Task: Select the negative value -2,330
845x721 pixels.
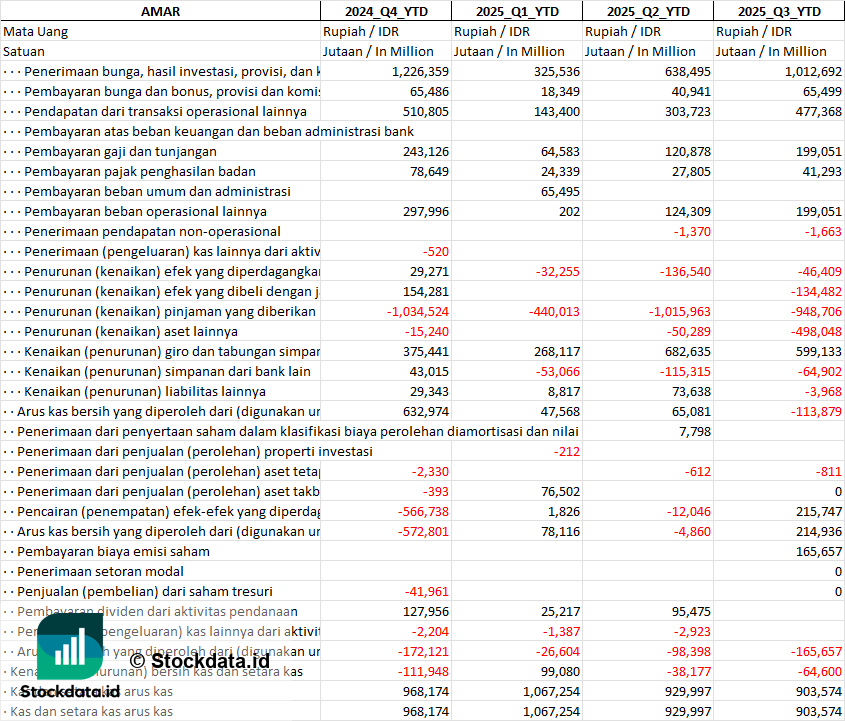Action: (x=430, y=472)
